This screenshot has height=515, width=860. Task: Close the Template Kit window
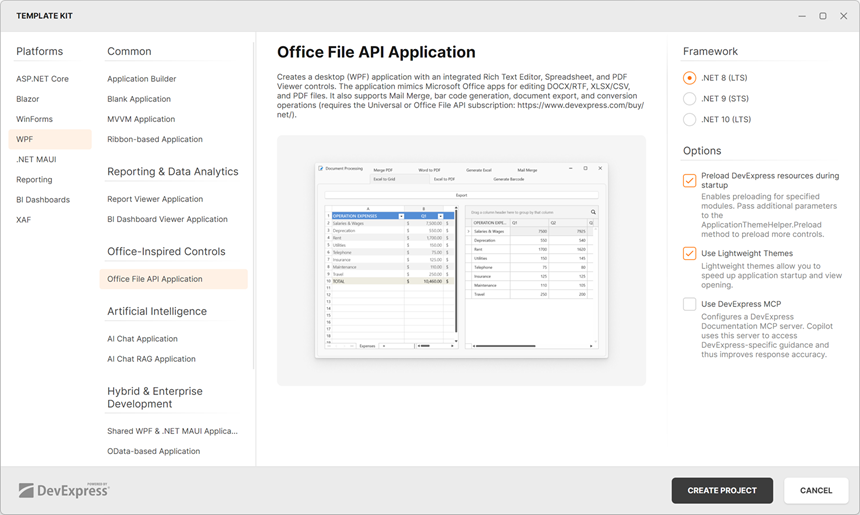(x=844, y=16)
